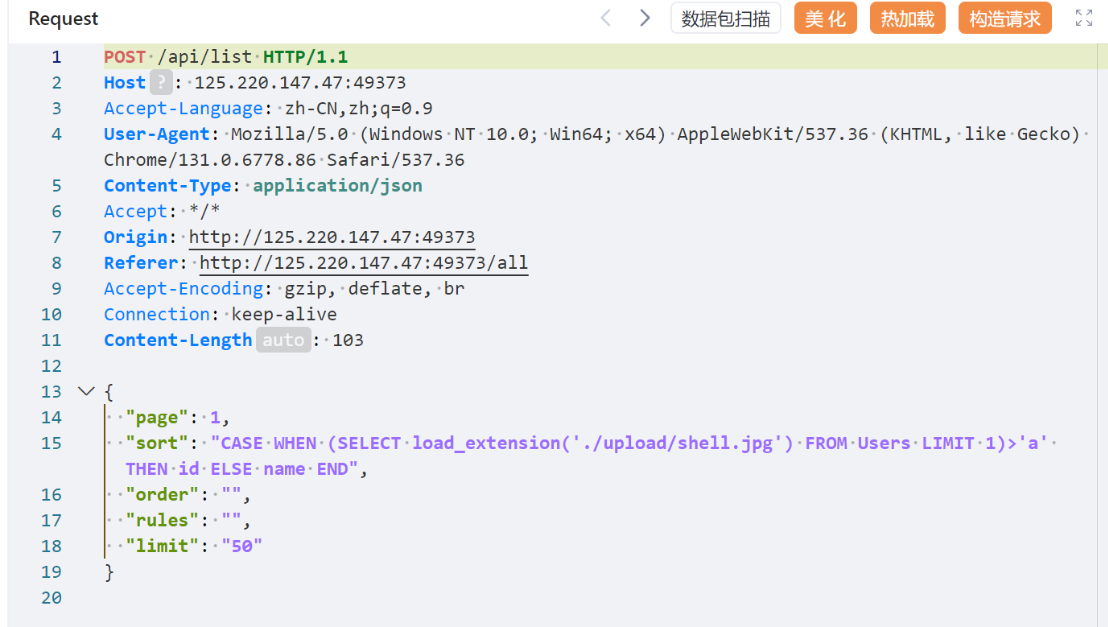Click the question mark badge beside Host

[159, 82]
